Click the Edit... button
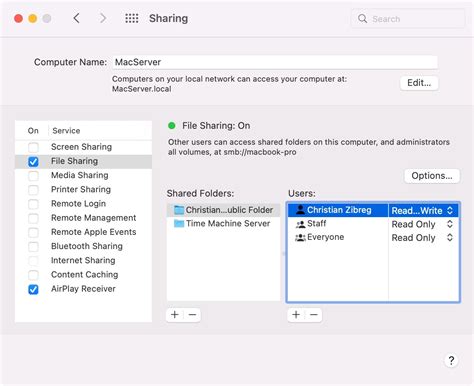Image resolution: width=474 pixels, height=386 pixels. 419,83
